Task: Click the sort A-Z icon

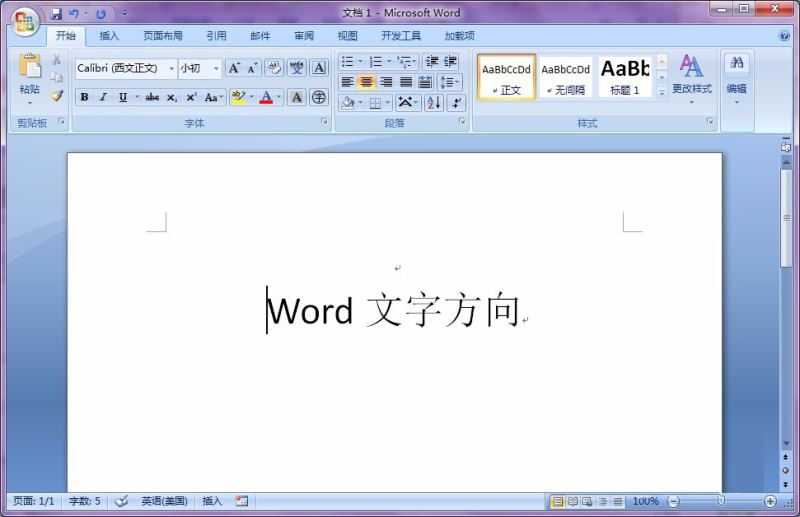Action: [434, 102]
